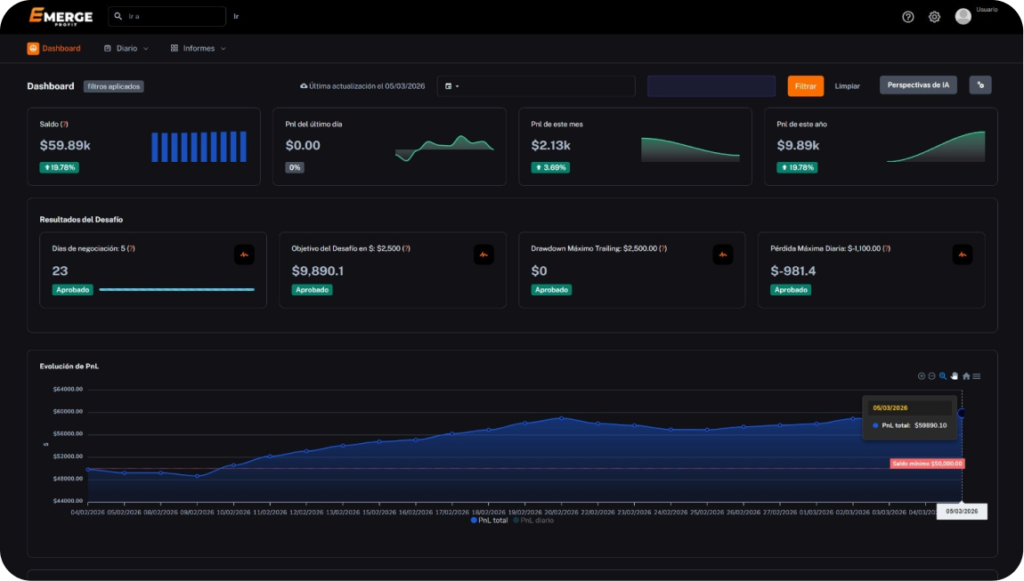This screenshot has height=581, width=1024.
Task: Reset chart zoom with home icon
Action: click(x=966, y=376)
